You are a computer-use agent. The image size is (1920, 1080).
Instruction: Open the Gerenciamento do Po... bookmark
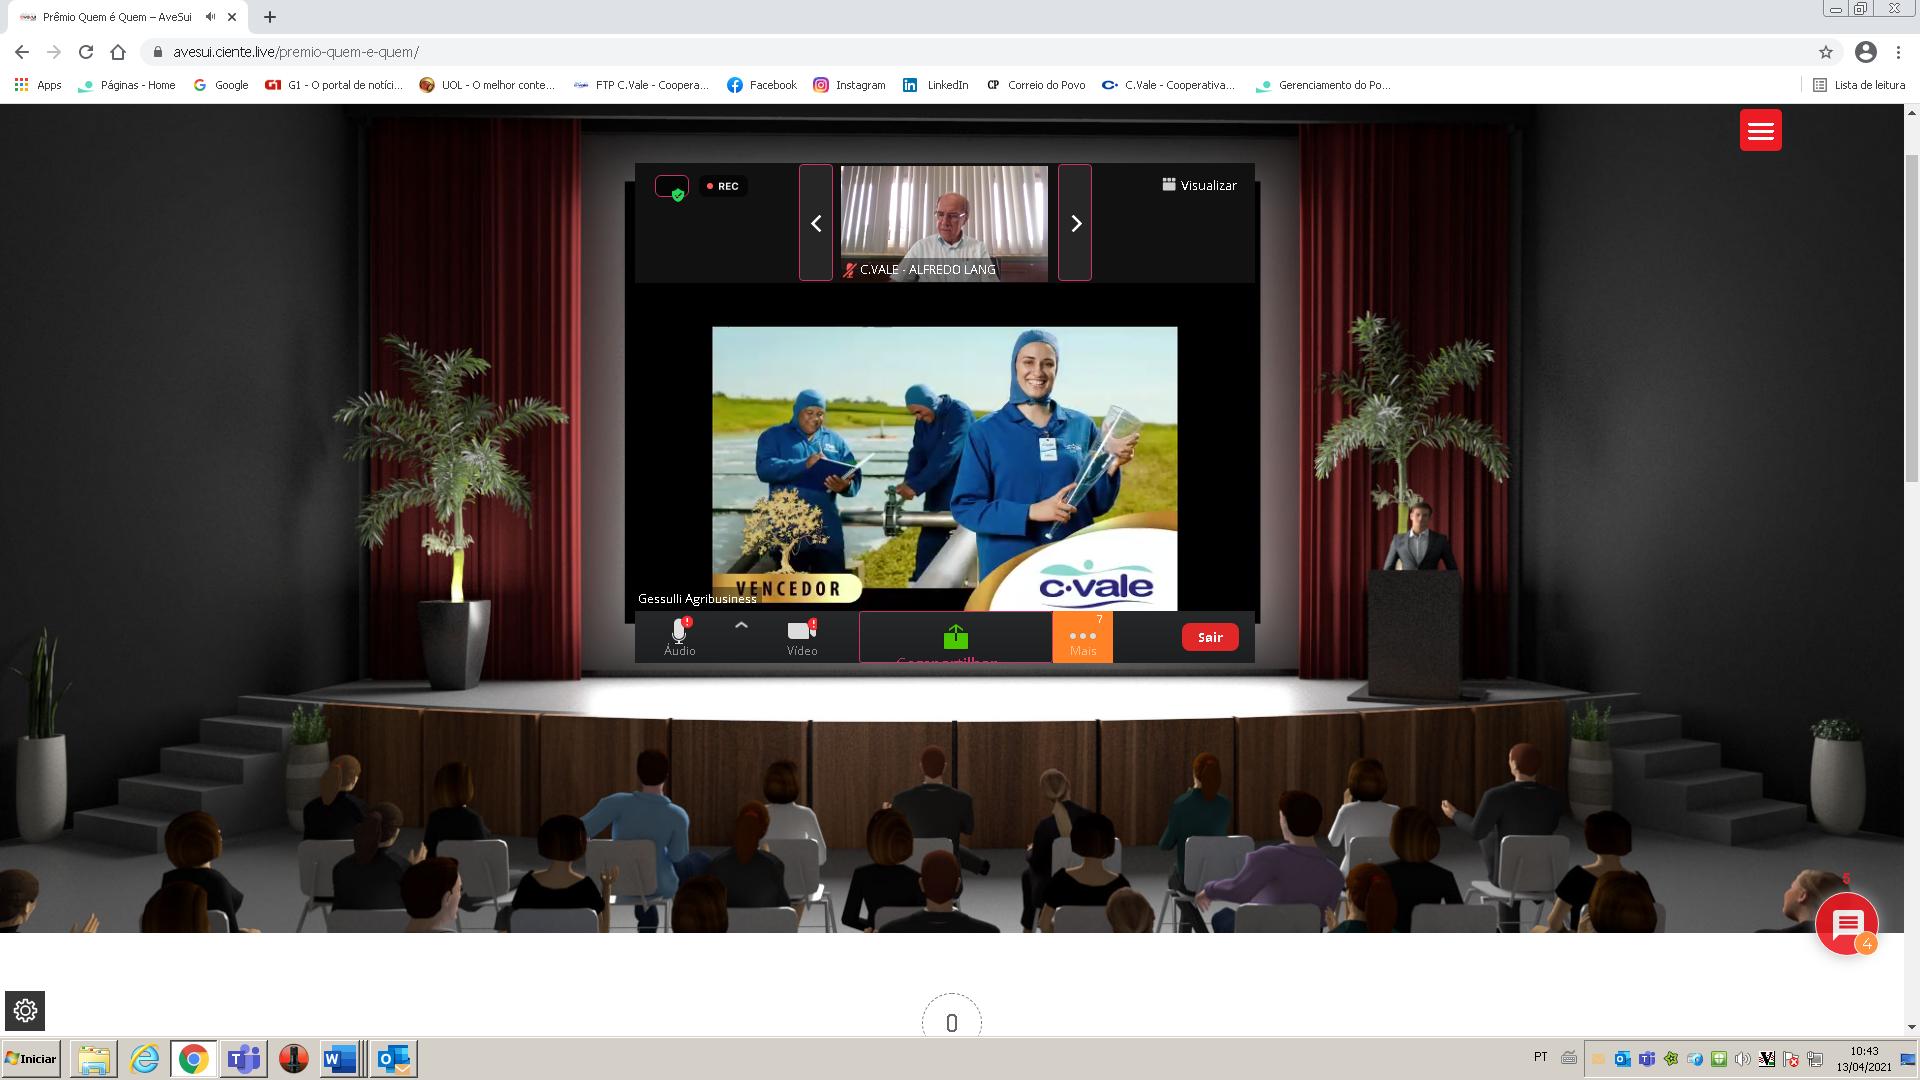1322,85
